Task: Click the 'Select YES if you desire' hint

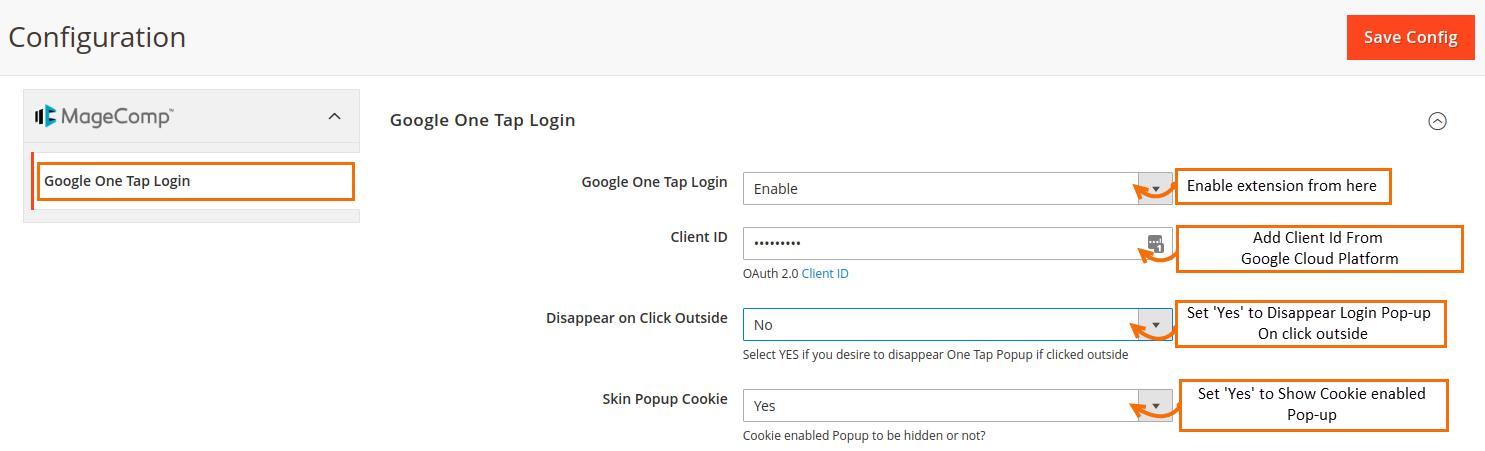Action: click(935, 355)
